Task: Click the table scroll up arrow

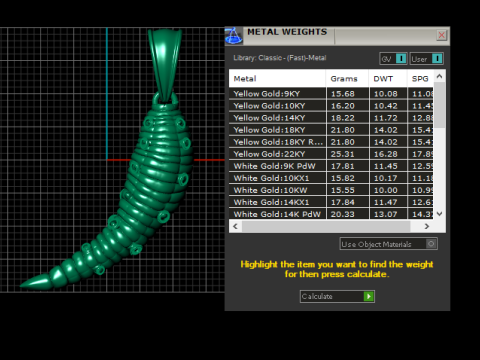Action: coord(439,76)
